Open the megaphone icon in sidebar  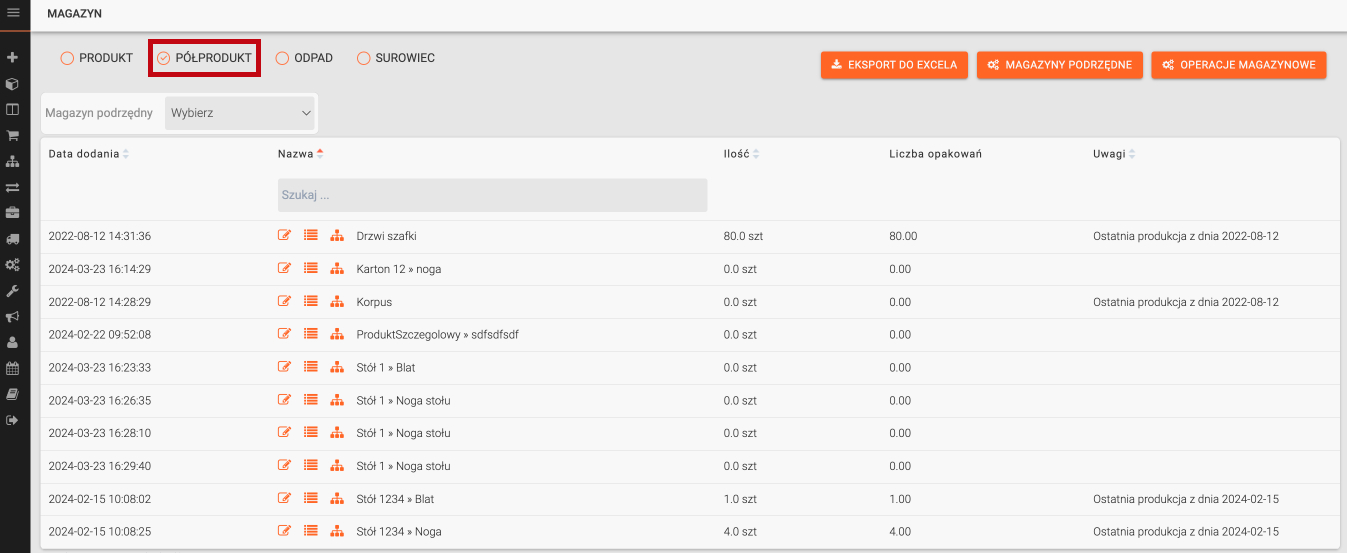[13, 317]
